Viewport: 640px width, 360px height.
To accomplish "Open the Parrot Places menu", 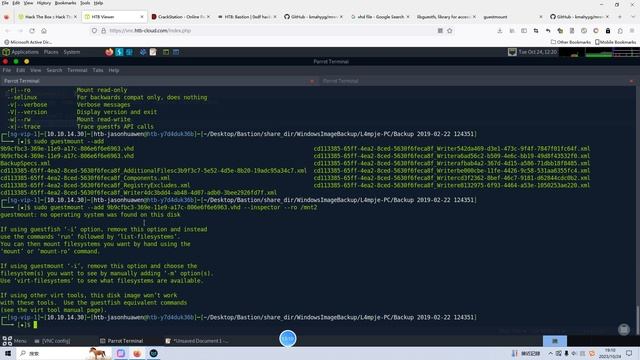I will point(51,52).
